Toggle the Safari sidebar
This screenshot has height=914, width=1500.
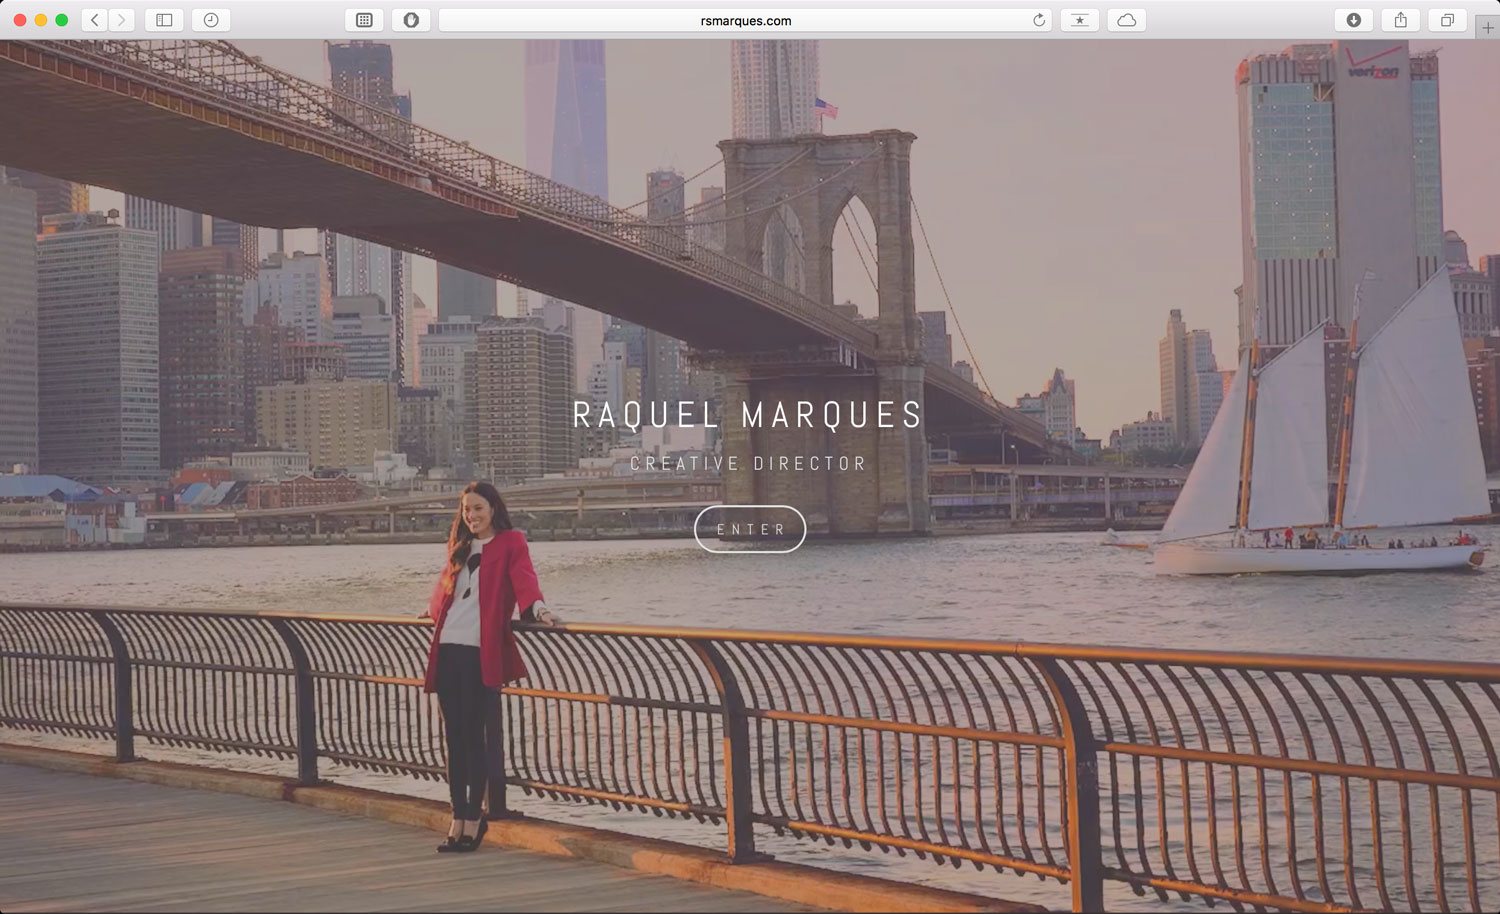[164, 20]
